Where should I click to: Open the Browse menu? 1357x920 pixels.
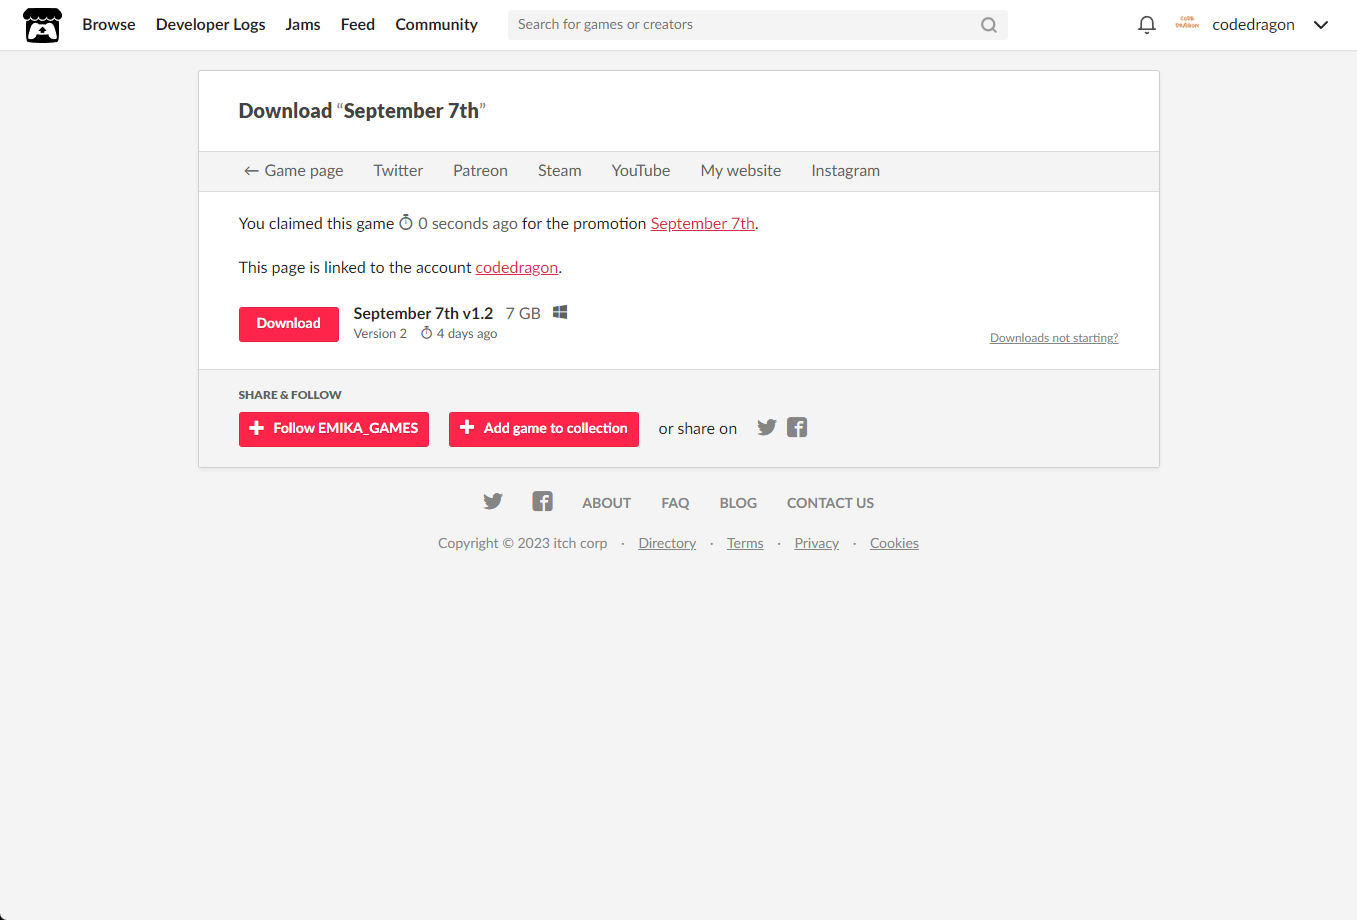[x=109, y=25]
